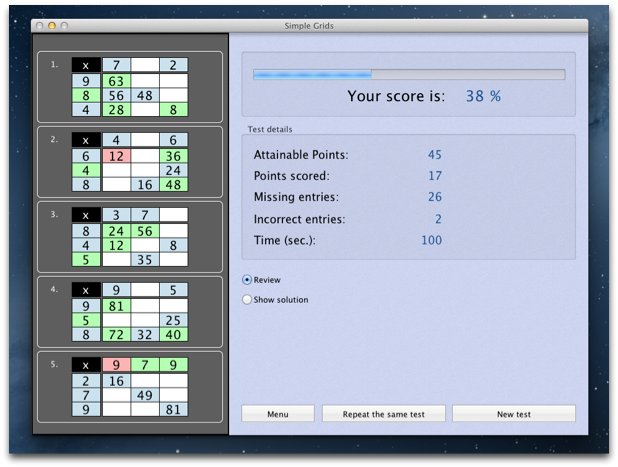
Task: Click the red header cell 9 in grid 5
Action: coord(115,365)
